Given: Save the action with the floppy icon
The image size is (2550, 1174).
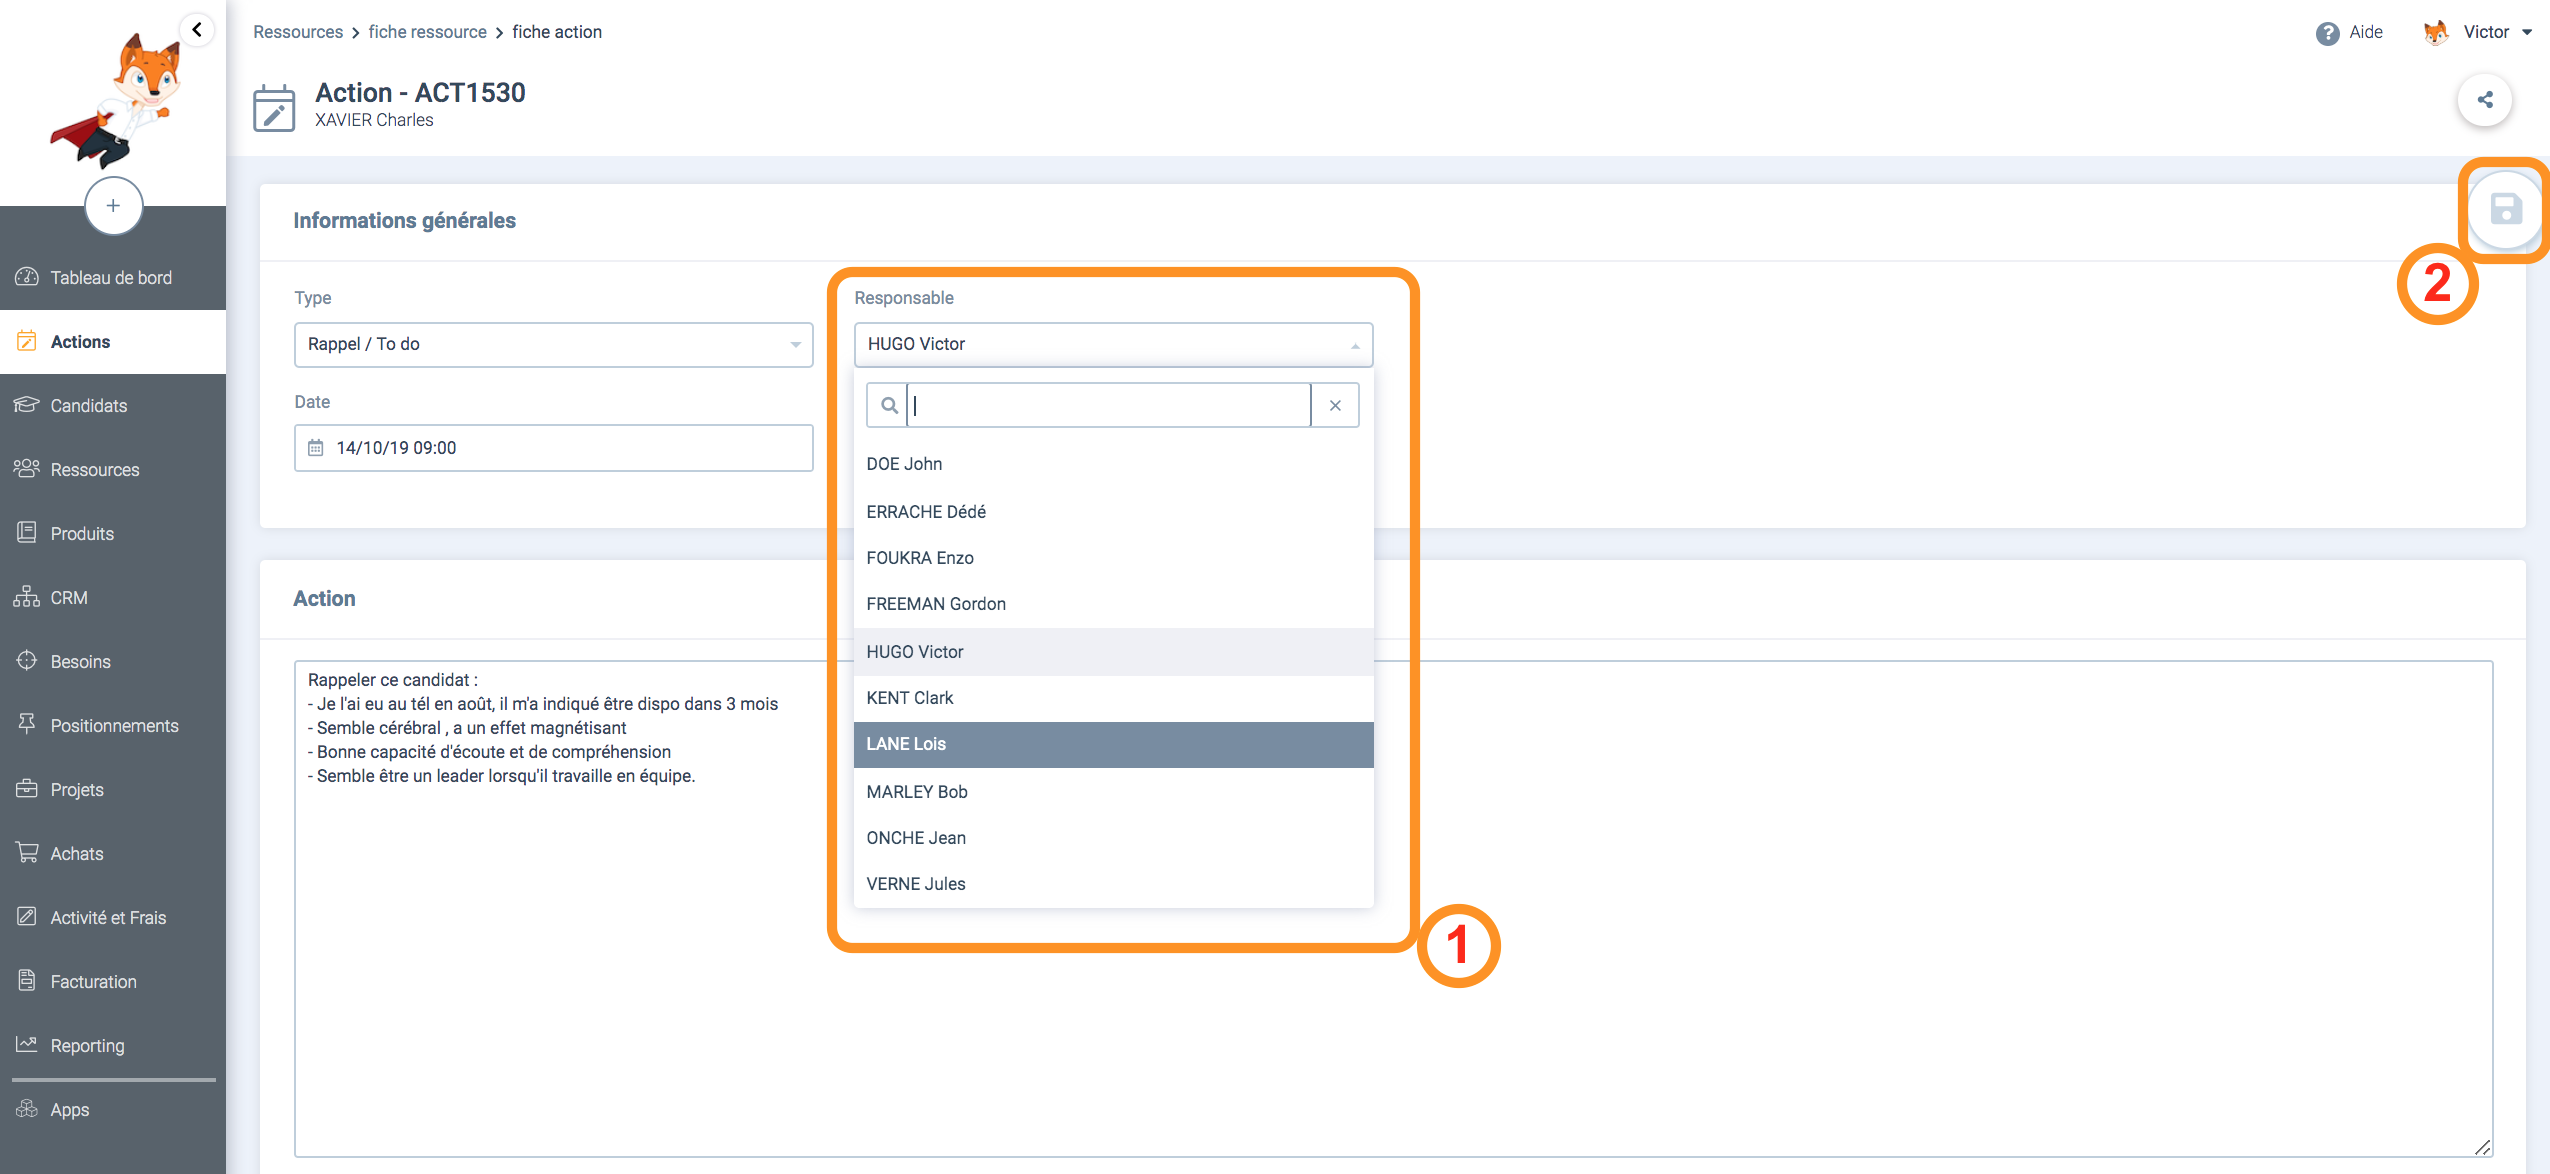Looking at the screenshot, I should point(2505,210).
